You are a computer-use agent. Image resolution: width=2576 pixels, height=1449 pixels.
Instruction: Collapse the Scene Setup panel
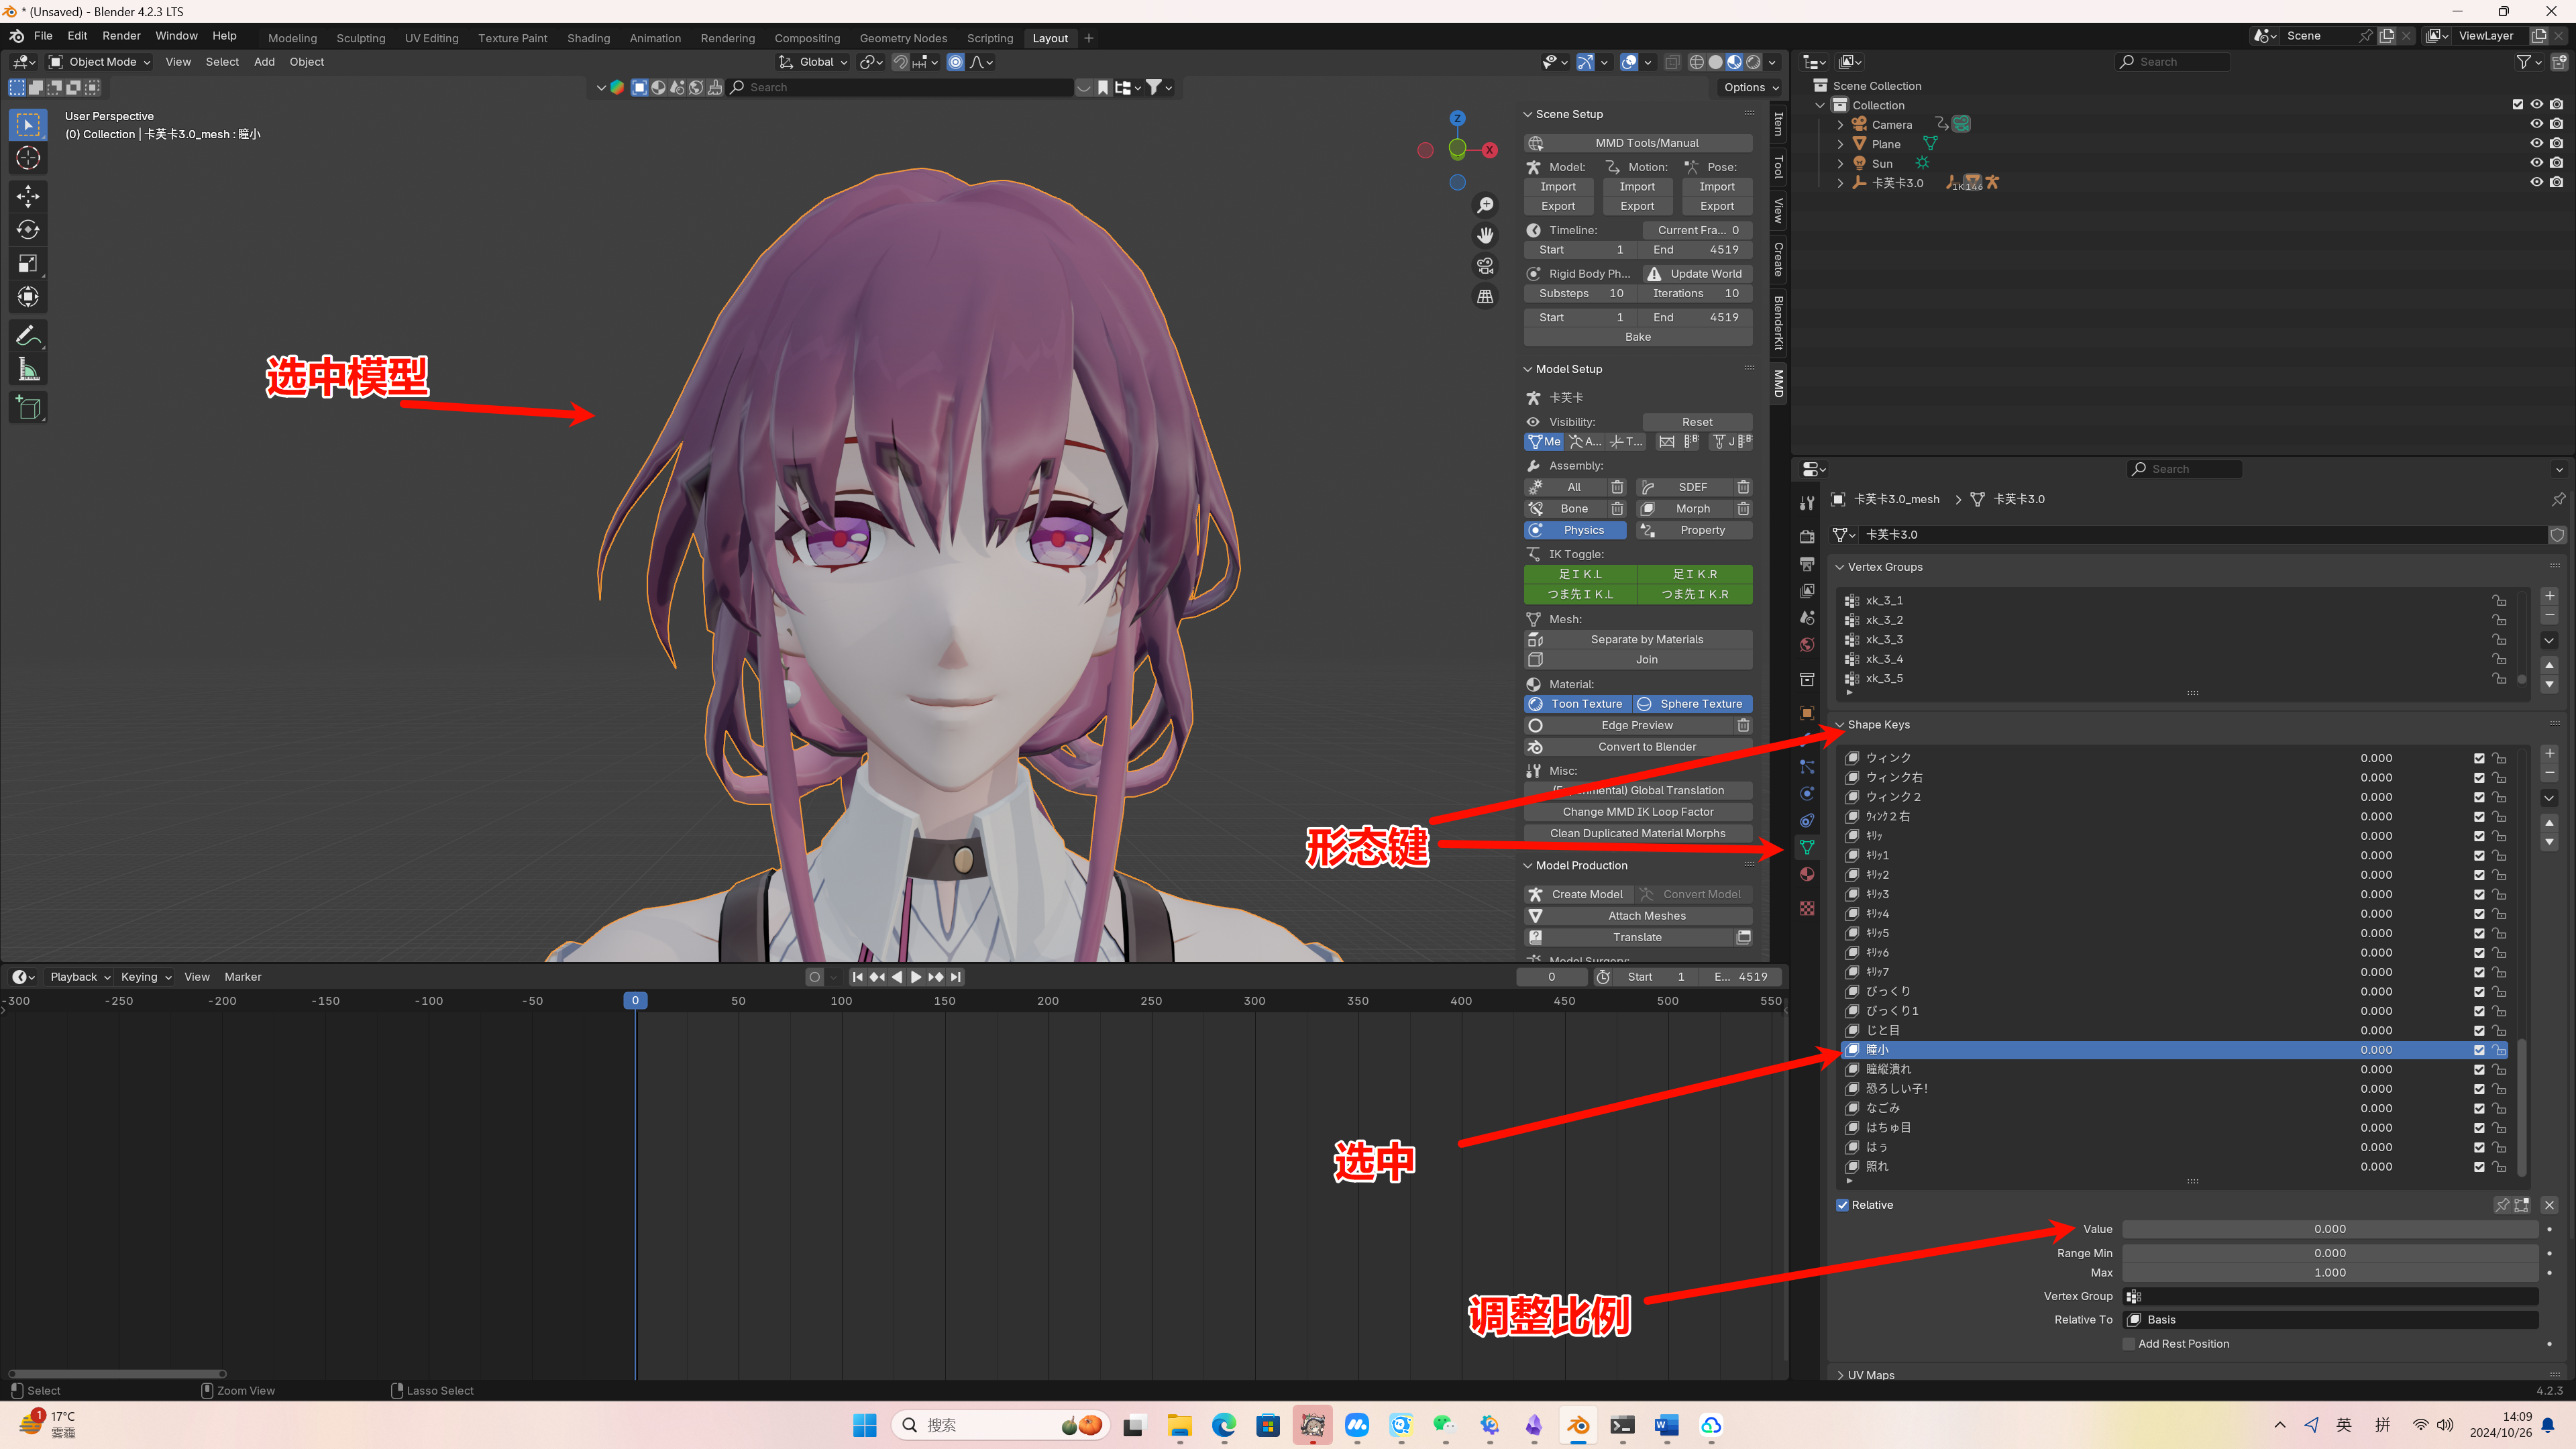tap(1527, 114)
